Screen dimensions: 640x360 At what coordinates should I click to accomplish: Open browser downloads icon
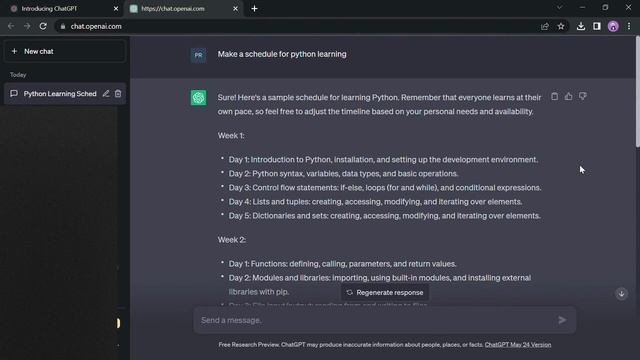coord(581,27)
